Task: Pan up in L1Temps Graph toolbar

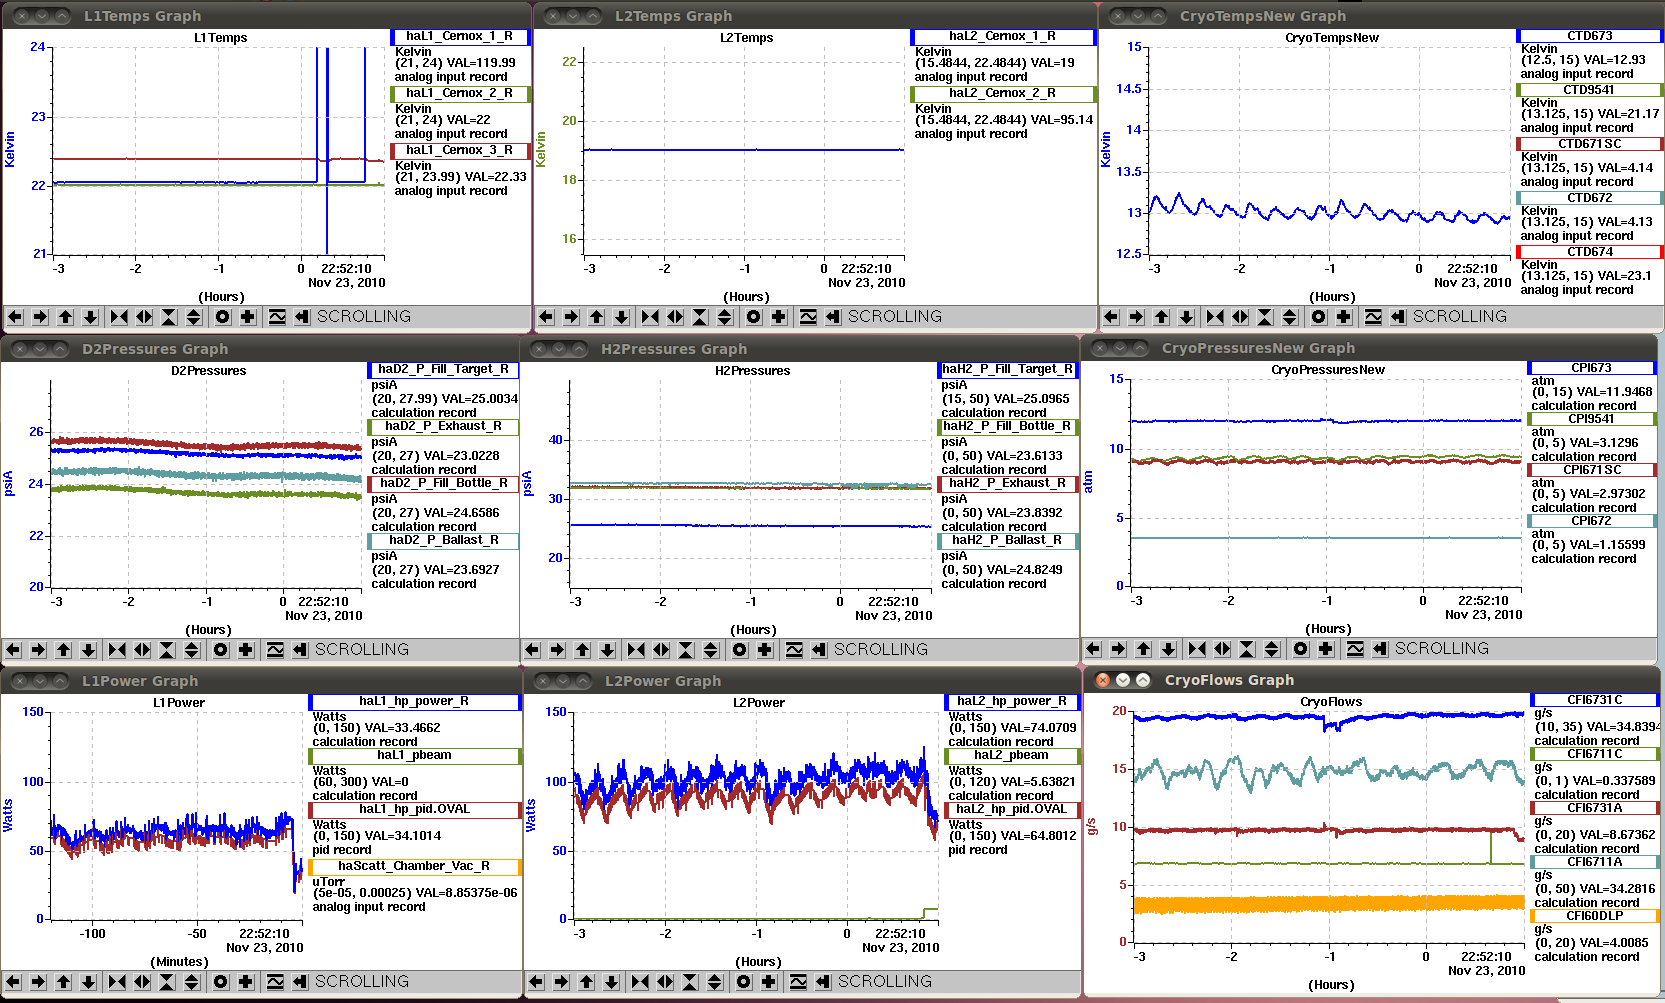Action: click(x=66, y=317)
